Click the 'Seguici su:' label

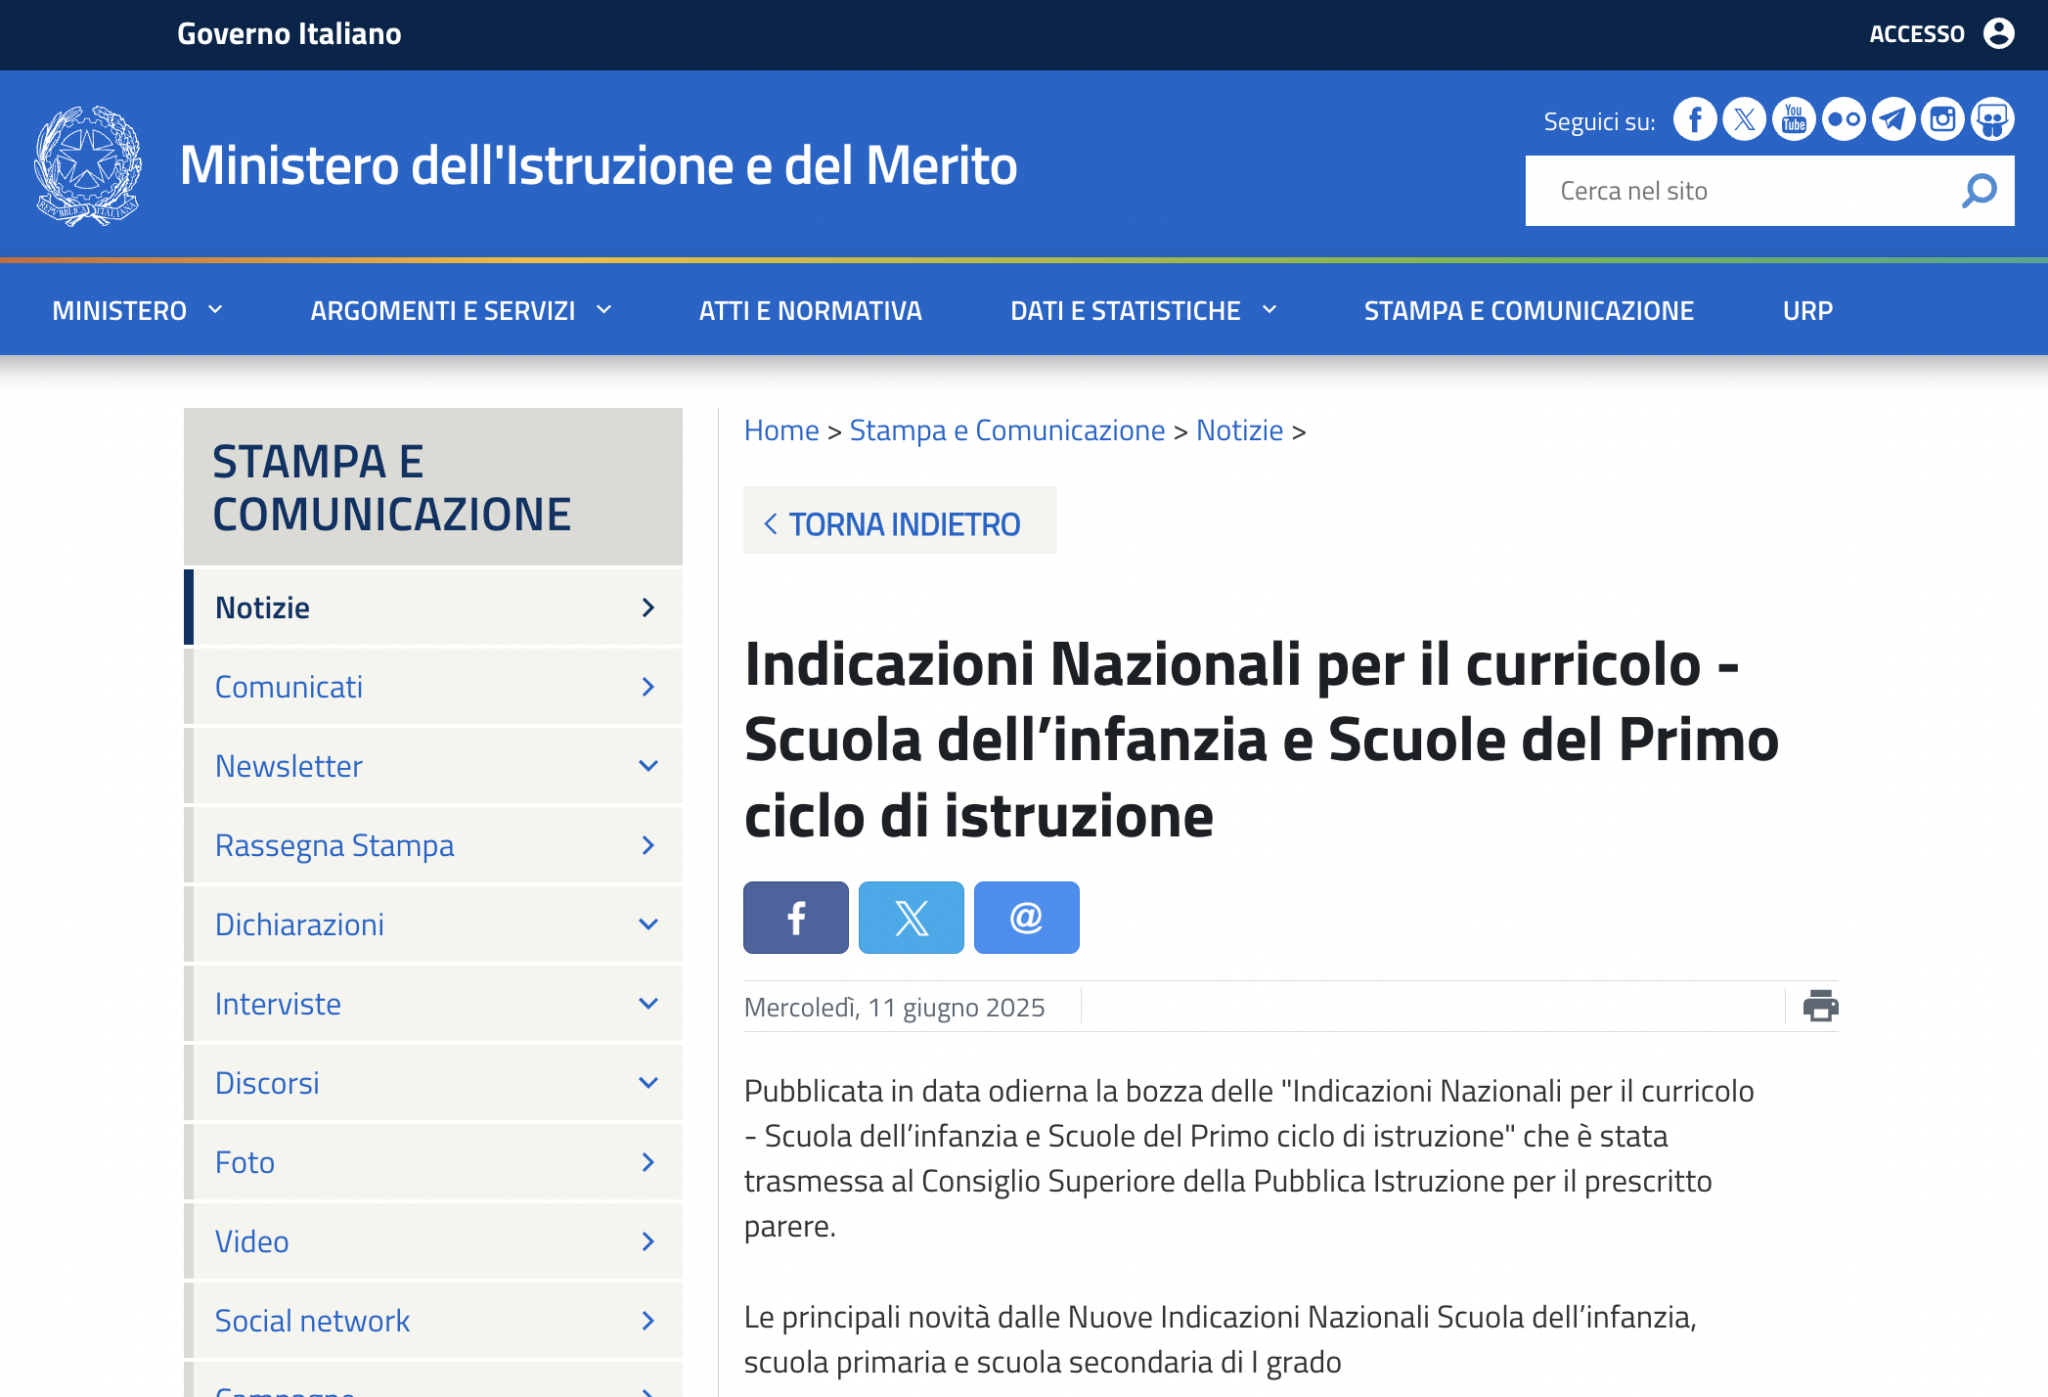pos(1599,122)
